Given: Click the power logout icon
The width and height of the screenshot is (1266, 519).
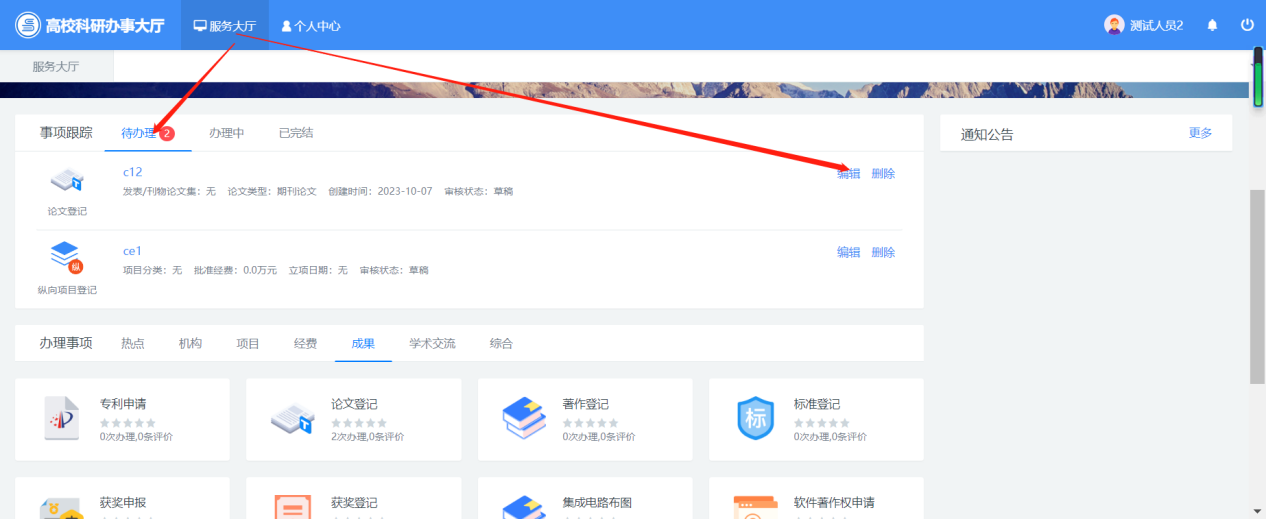Looking at the screenshot, I should (1247, 25).
